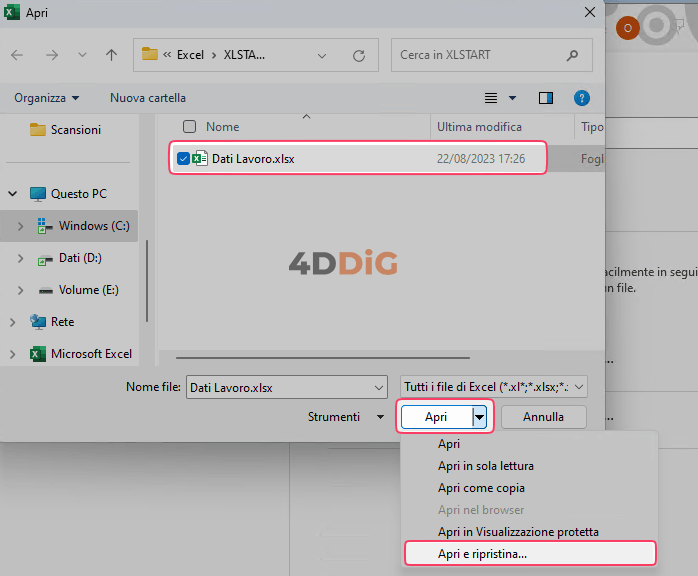This screenshot has width=698, height=576.
Task: Sort files by Nome column
Action: pyautogui.click(x=223, y=127)
